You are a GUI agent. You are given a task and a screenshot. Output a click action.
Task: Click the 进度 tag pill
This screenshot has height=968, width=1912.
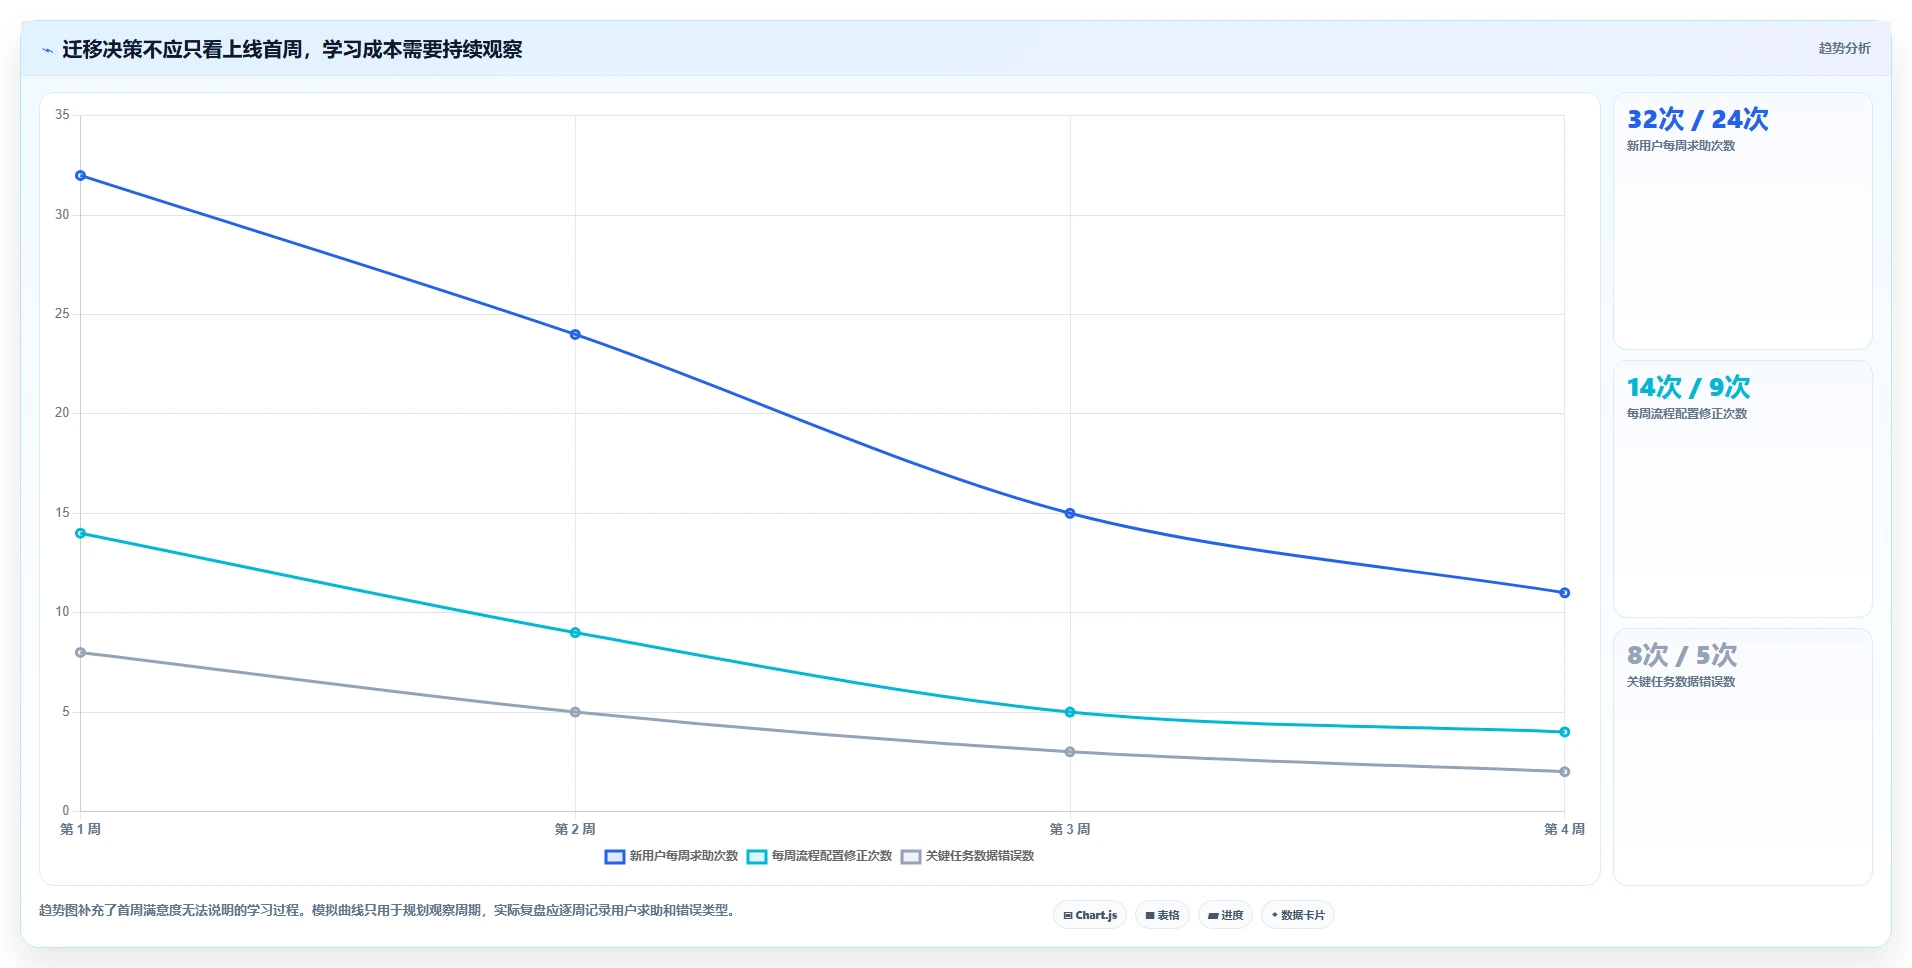click(1225, 915)
